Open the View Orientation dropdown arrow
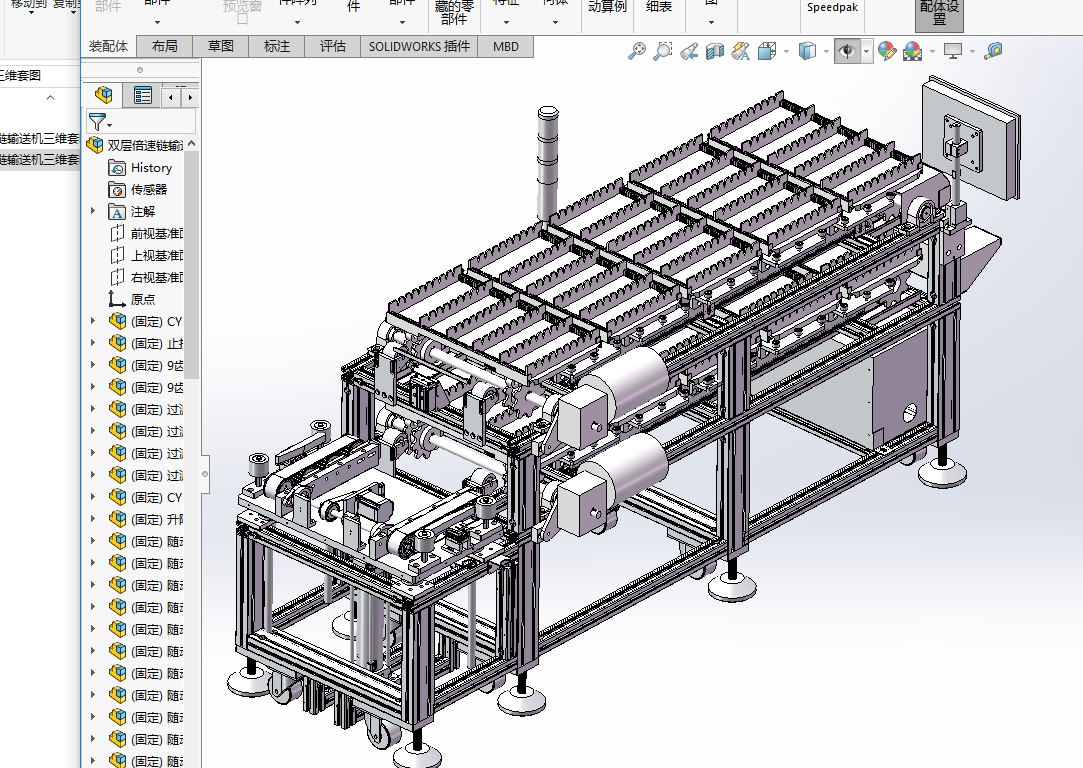This screenshot has width=1083, height=768. coord(786,51)
